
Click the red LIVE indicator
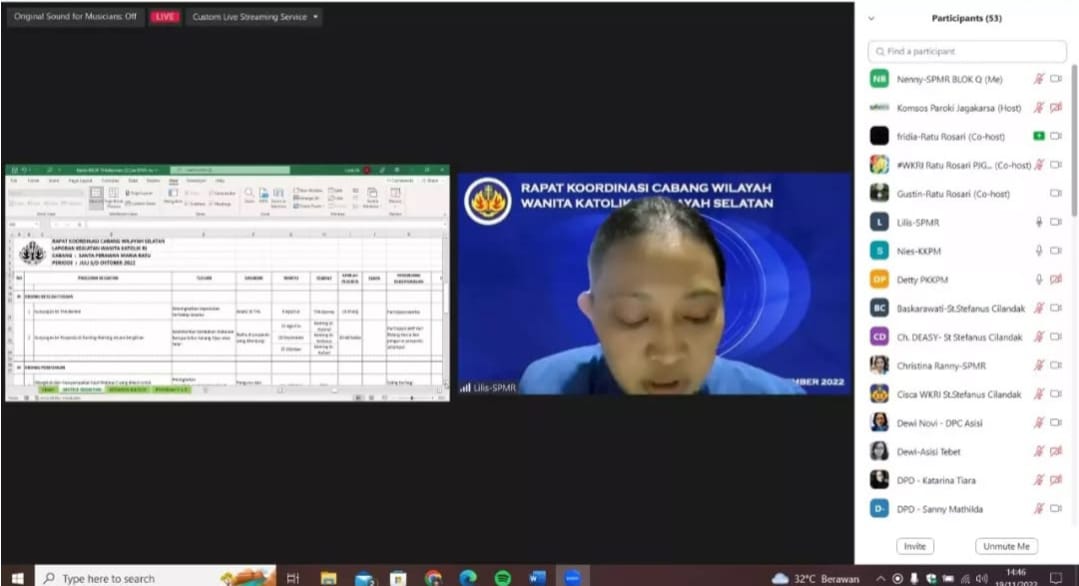[x=164, y=17]
